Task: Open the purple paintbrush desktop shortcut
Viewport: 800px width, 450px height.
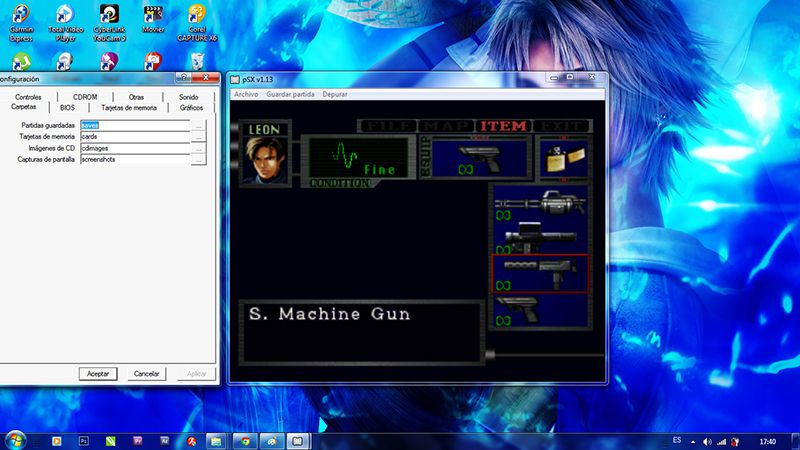Action: tap(109, 61)
